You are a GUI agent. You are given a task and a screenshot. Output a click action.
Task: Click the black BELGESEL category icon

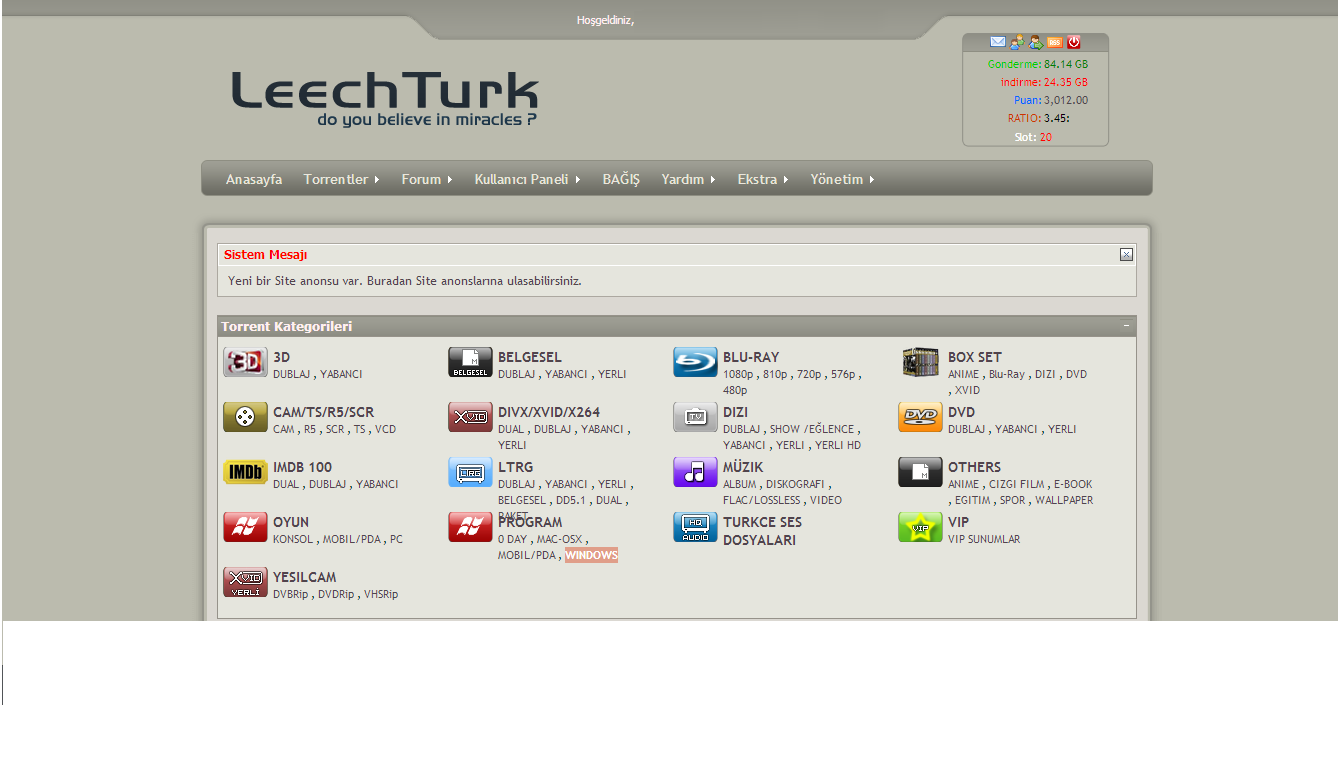[x=470, y=362]
